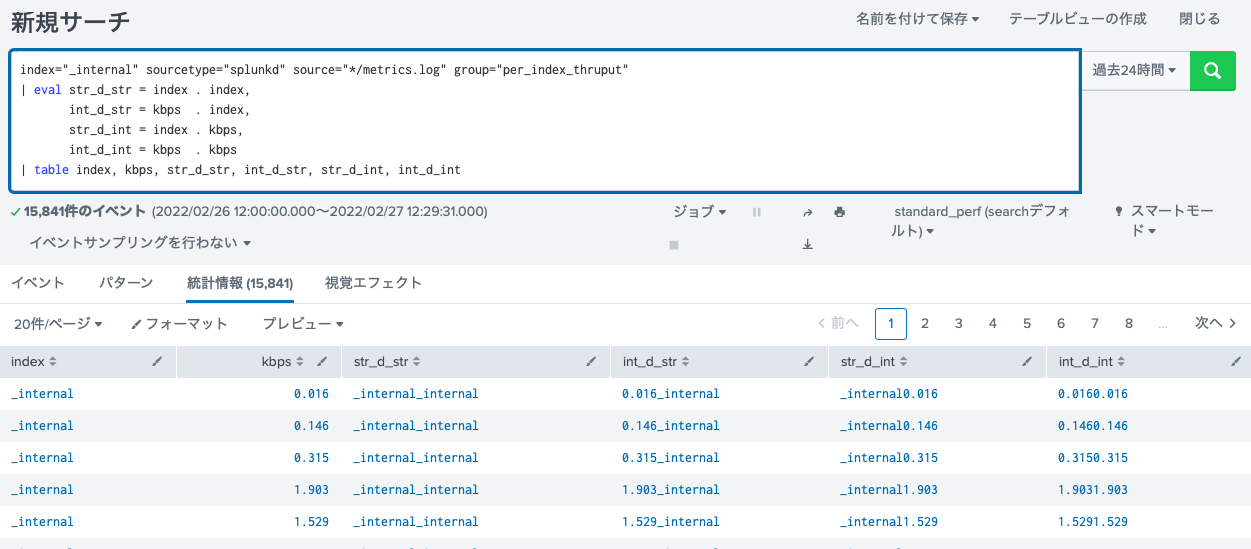This screenshot has width=1251, height=549.
Task: Pause the search job
Action: click(x=756, y=212)
